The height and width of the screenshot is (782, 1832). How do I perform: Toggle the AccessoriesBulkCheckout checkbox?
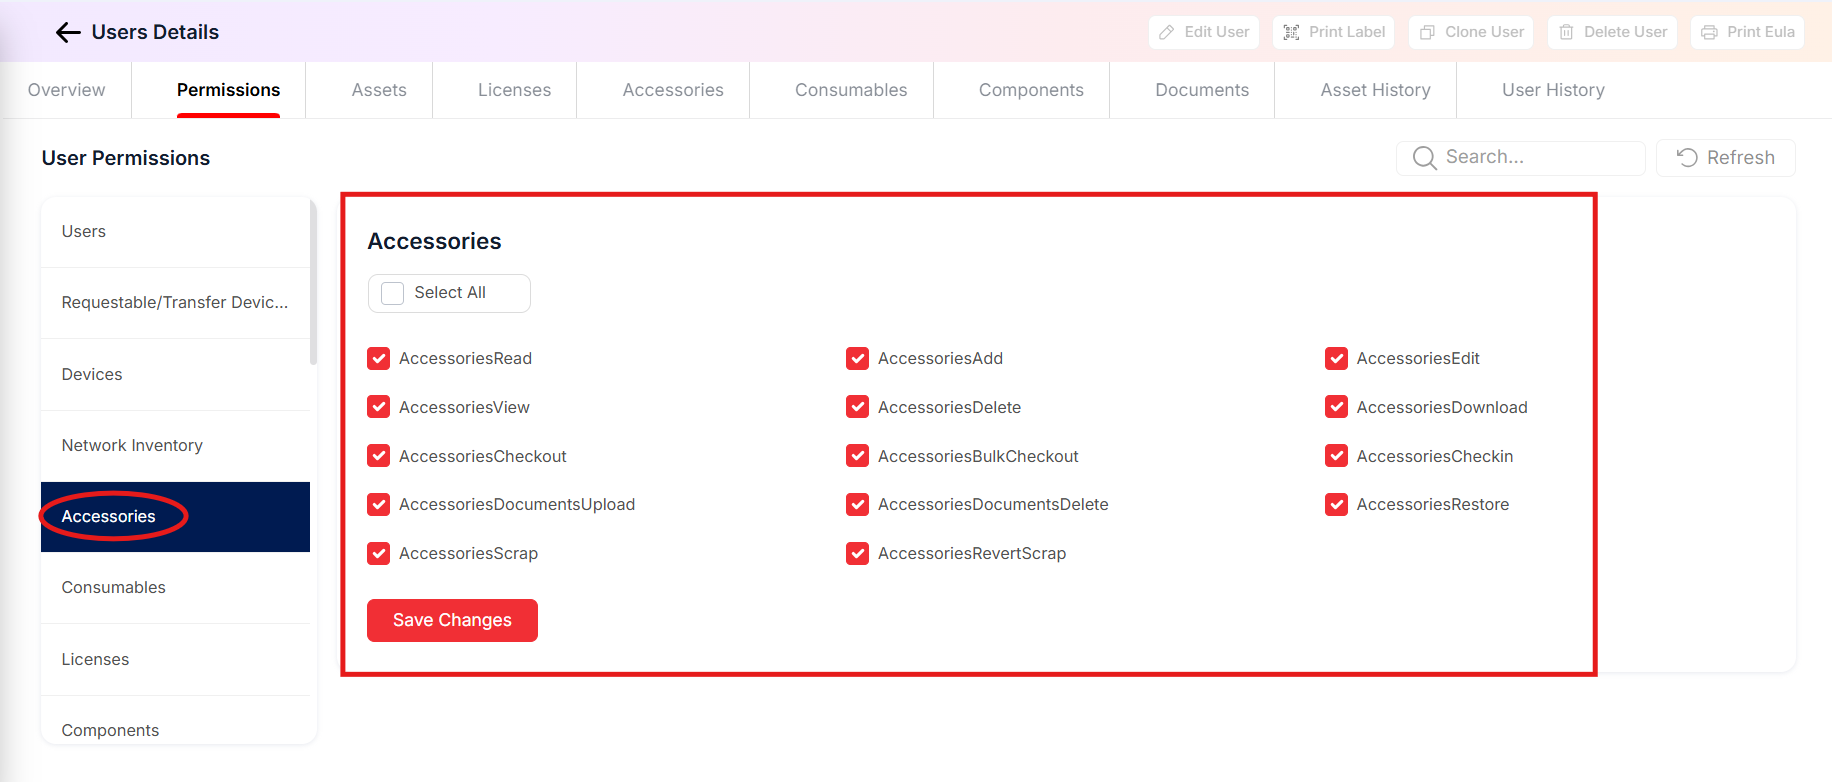click(857, 456)
